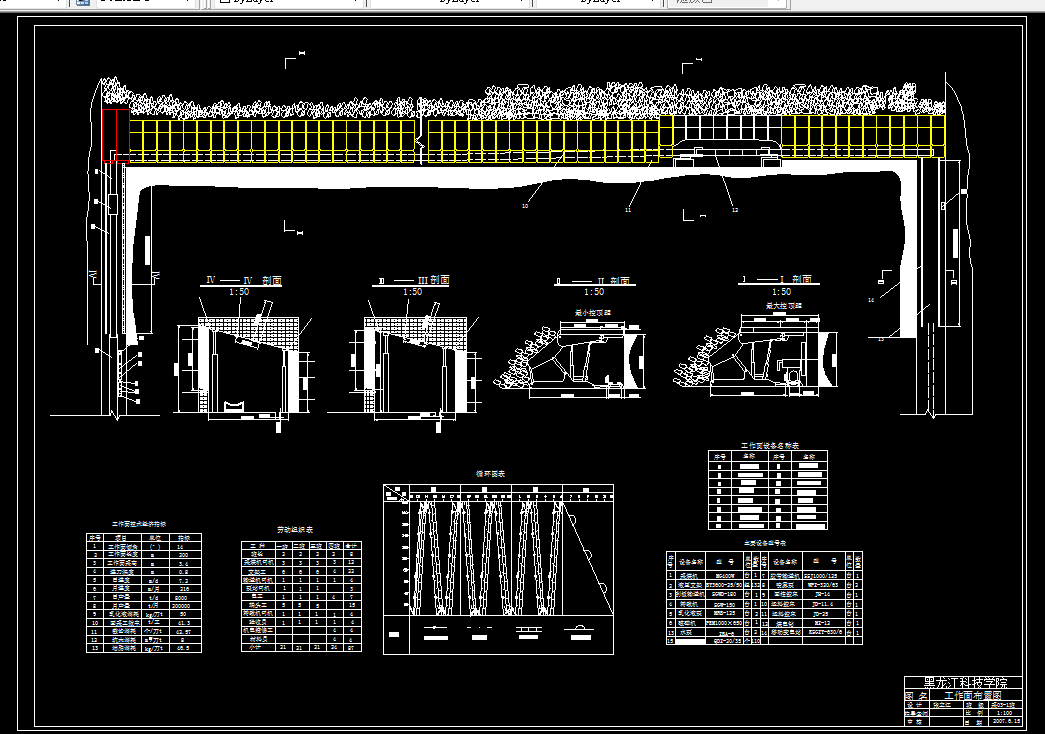Click callout number 12 below the shearer
This screenshot has height=734, width=1045.
pyautogui.click(x=735, y=210)
